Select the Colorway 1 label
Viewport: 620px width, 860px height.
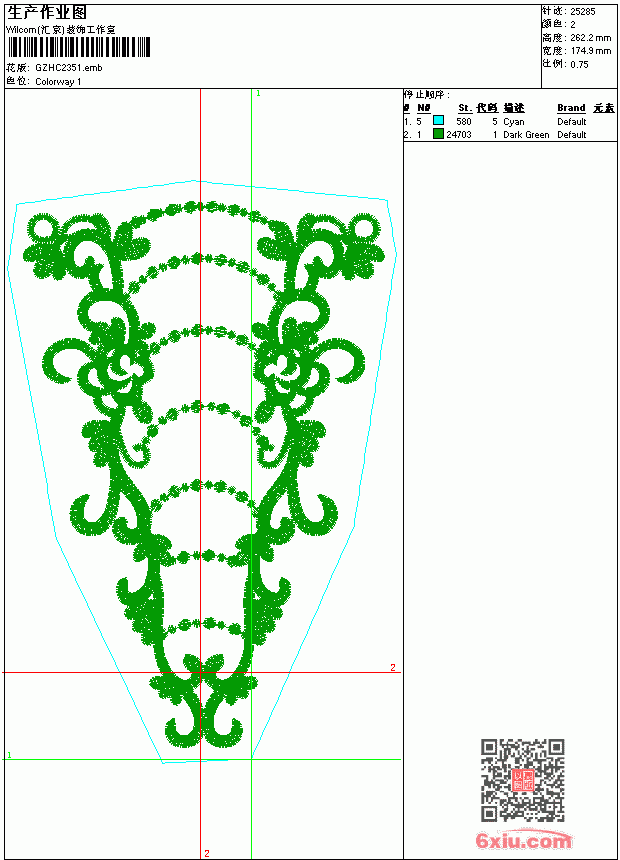(x=58, y=82)
